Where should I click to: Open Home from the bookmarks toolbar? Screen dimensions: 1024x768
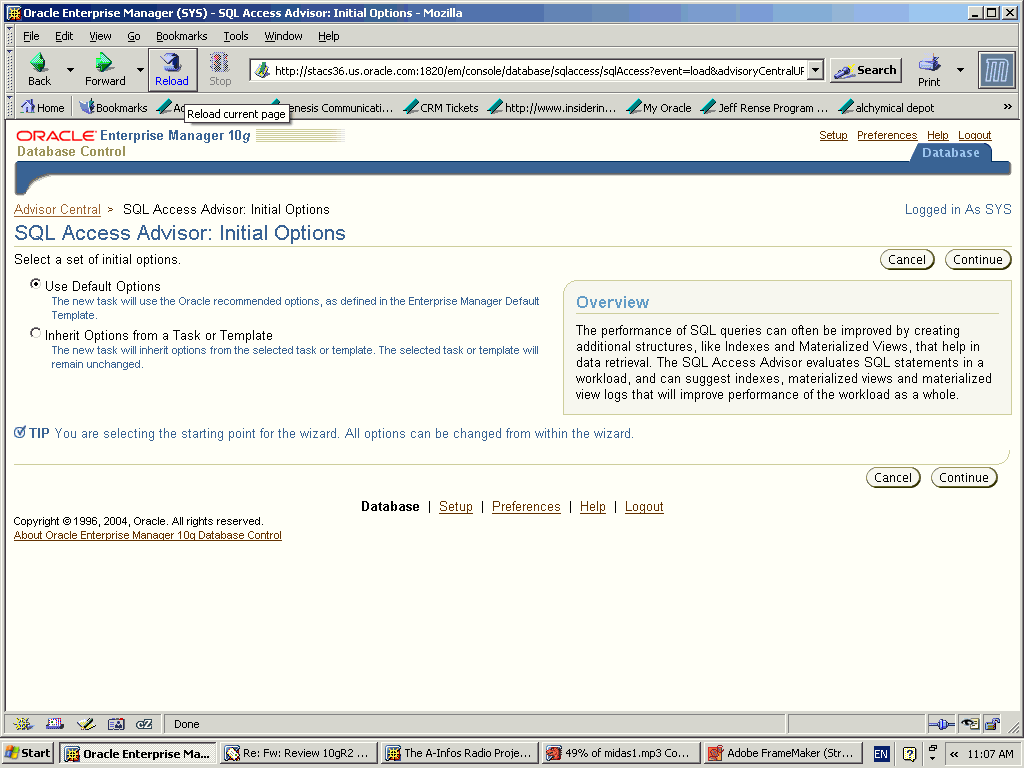(42, 108)
